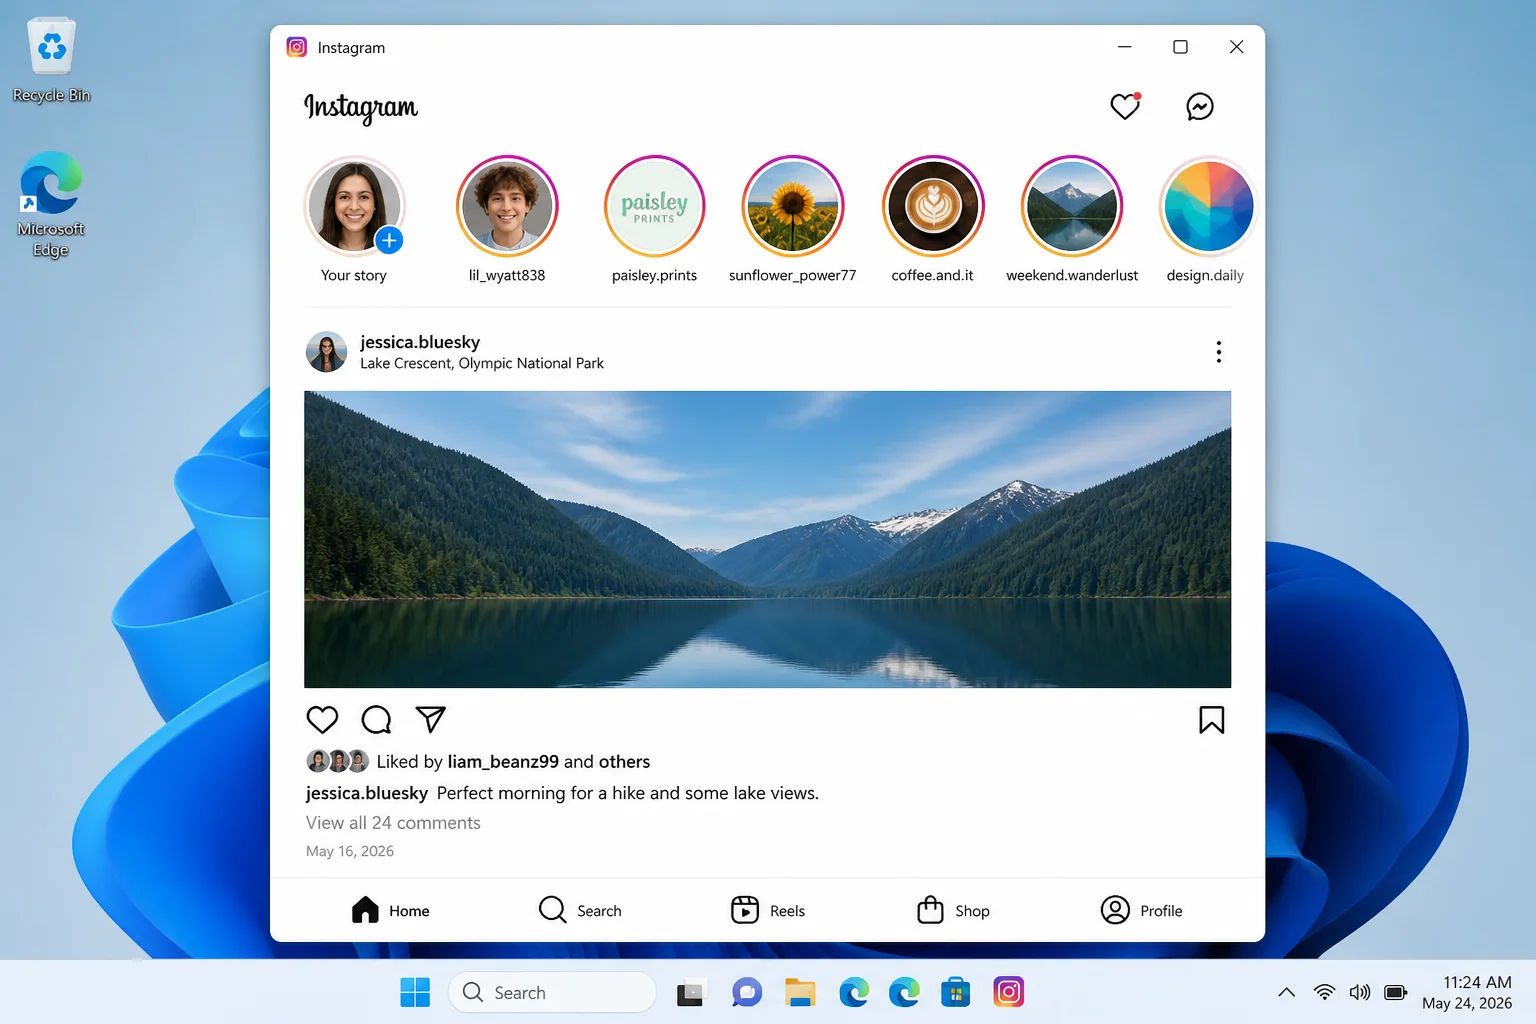Watch weekend.wanderlust story
Viewport: 1536px width, 1024px height.
(x=1072, y=207)
